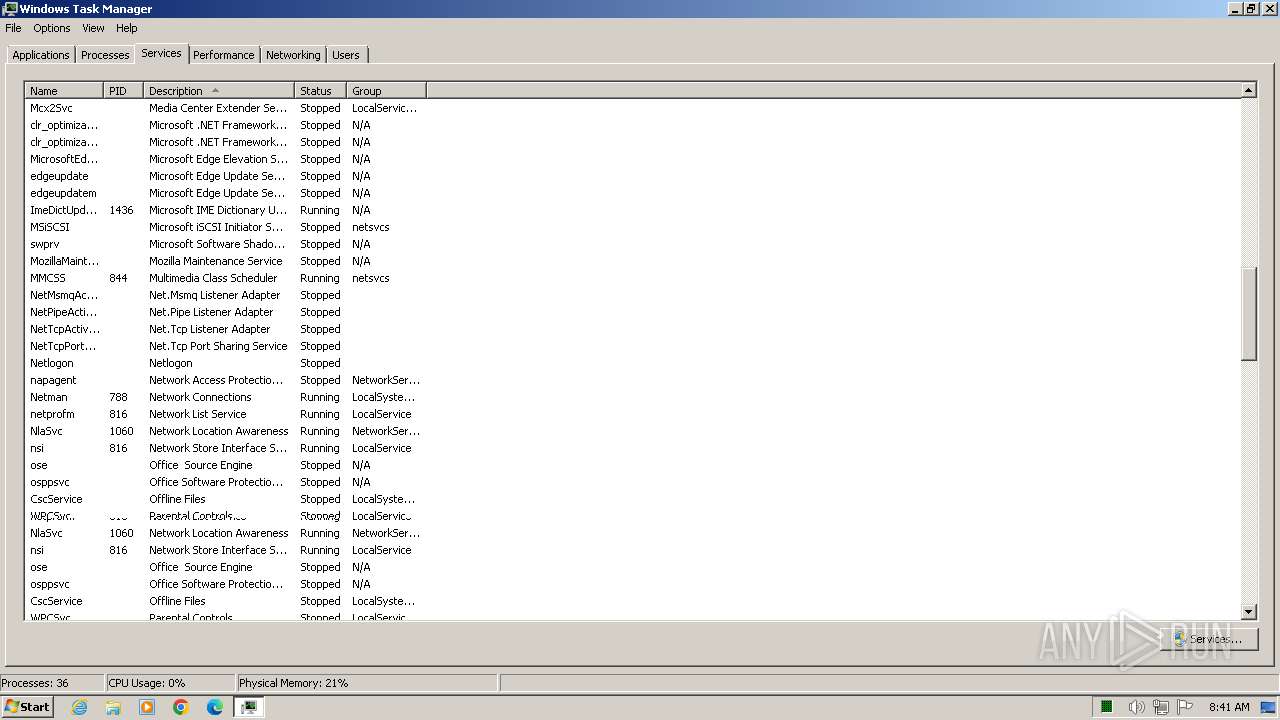
Task: Click PID 844 cell
Action: tap(118, 278)
